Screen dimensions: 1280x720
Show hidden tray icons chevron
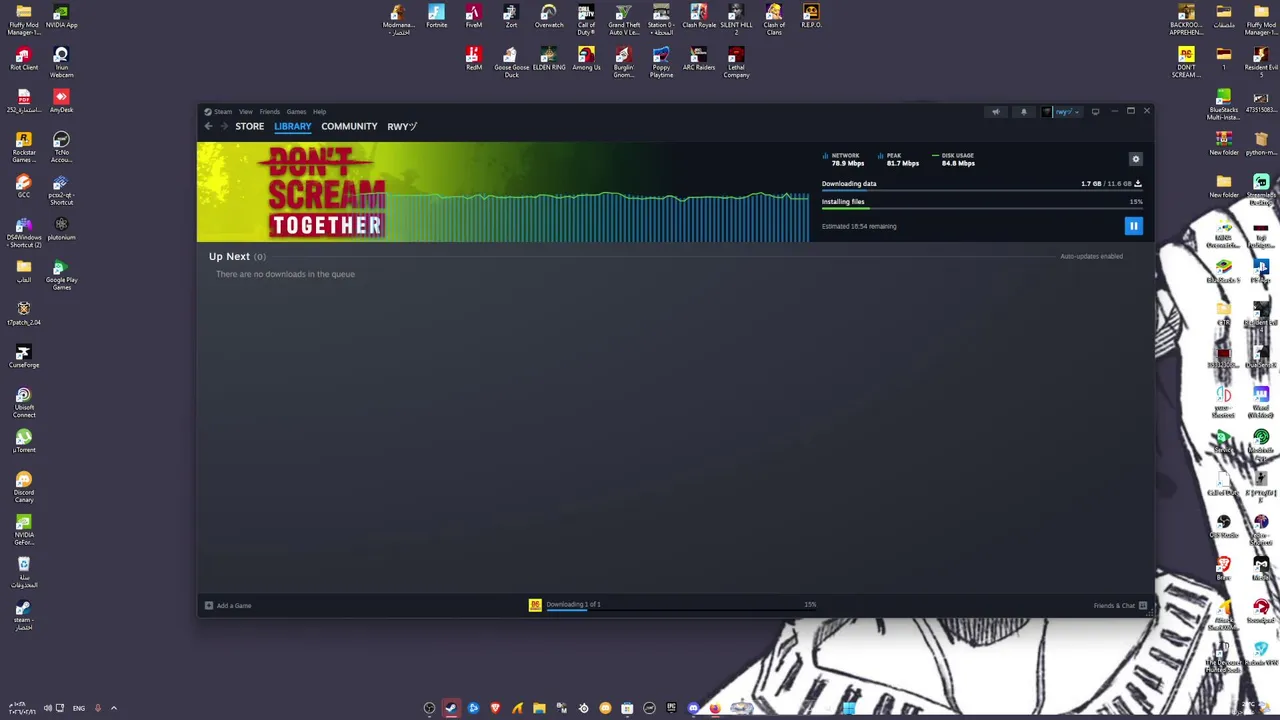pos(113,708)
